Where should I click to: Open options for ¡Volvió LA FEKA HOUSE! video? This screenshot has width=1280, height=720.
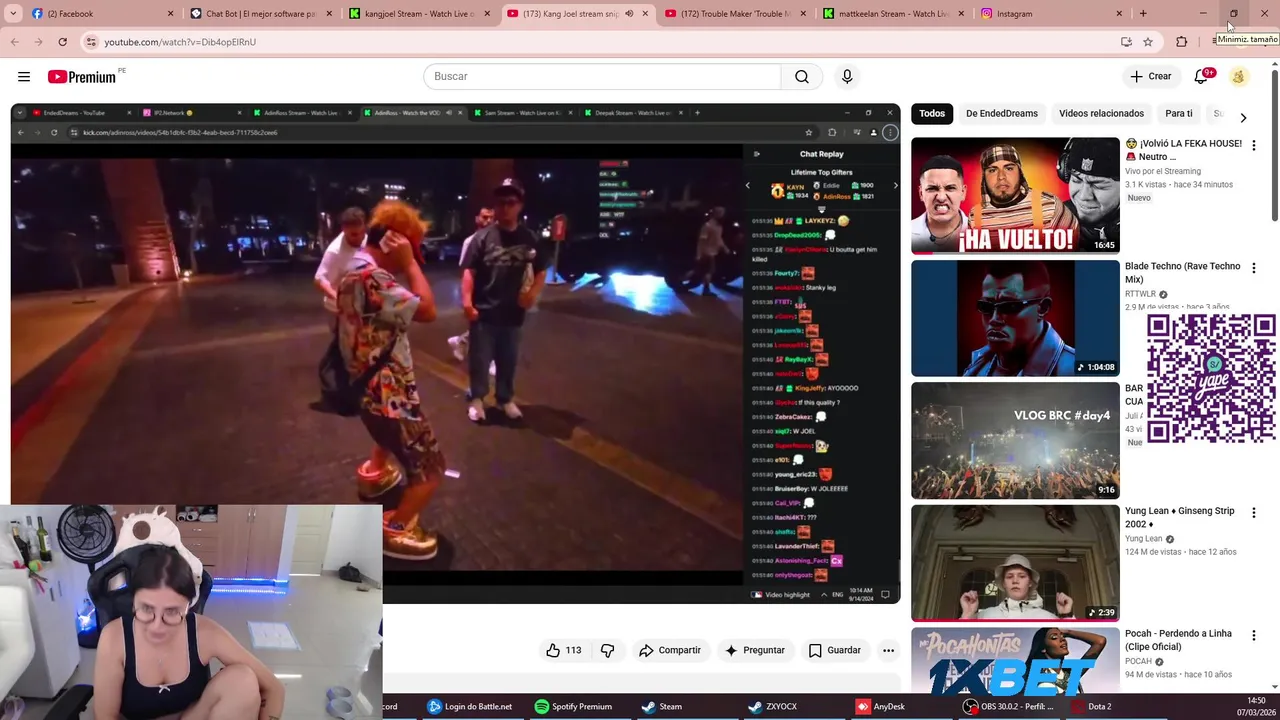point(1253,145)
